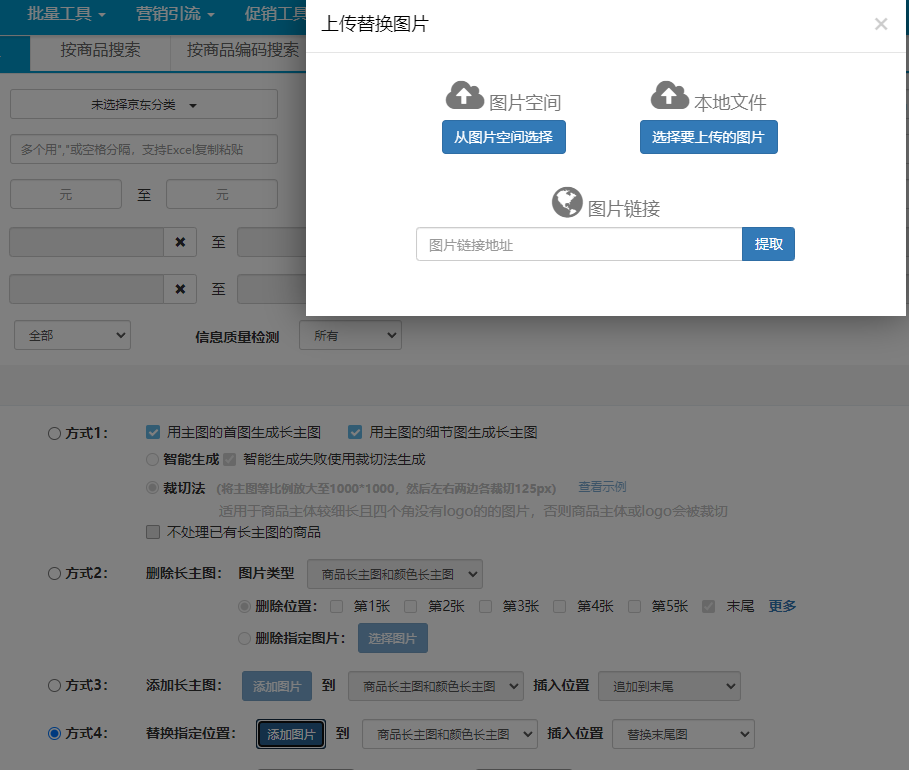Click the globe icon beside 图片链接

(x=567, y=202)
